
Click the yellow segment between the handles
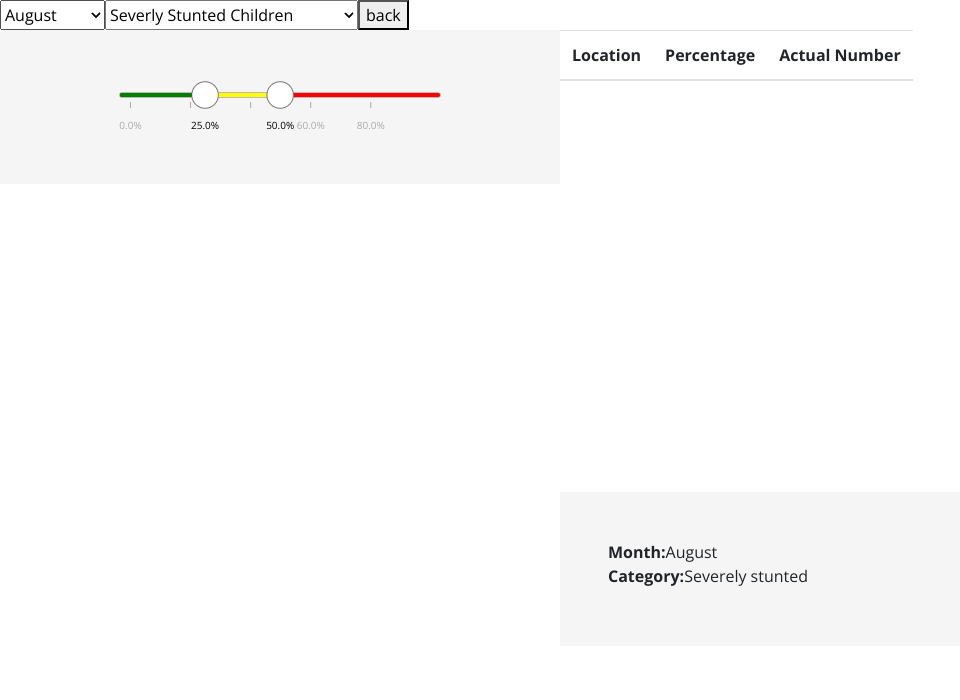pos(242,95)
